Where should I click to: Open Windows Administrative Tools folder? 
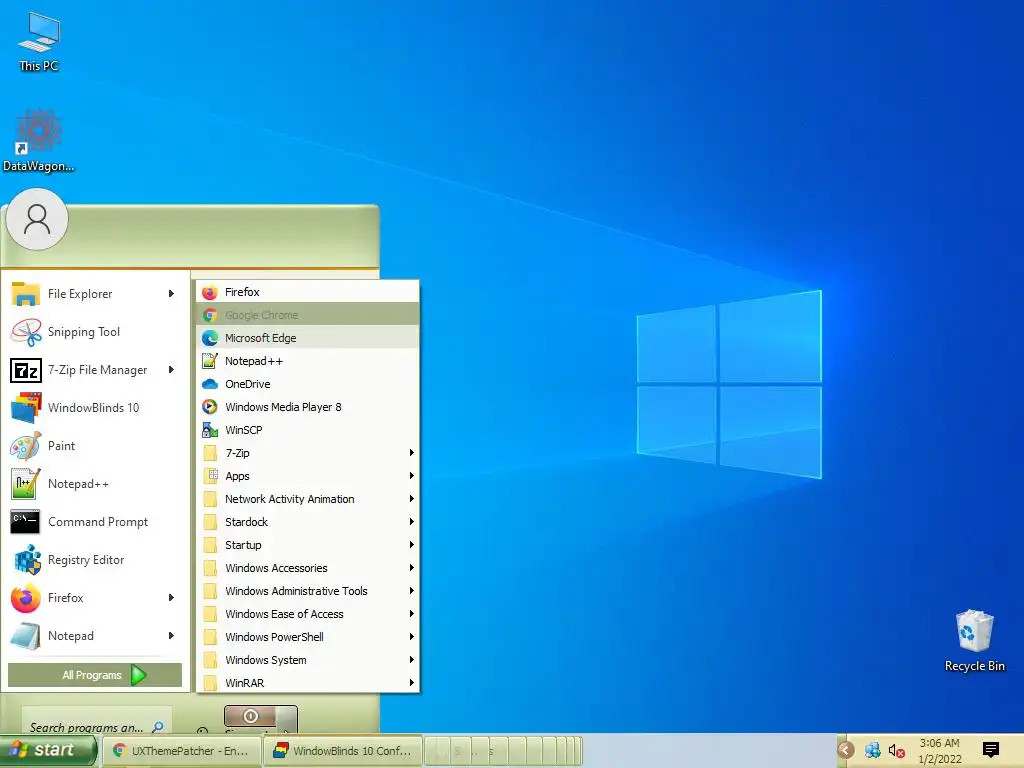click(x=308, y=591)
